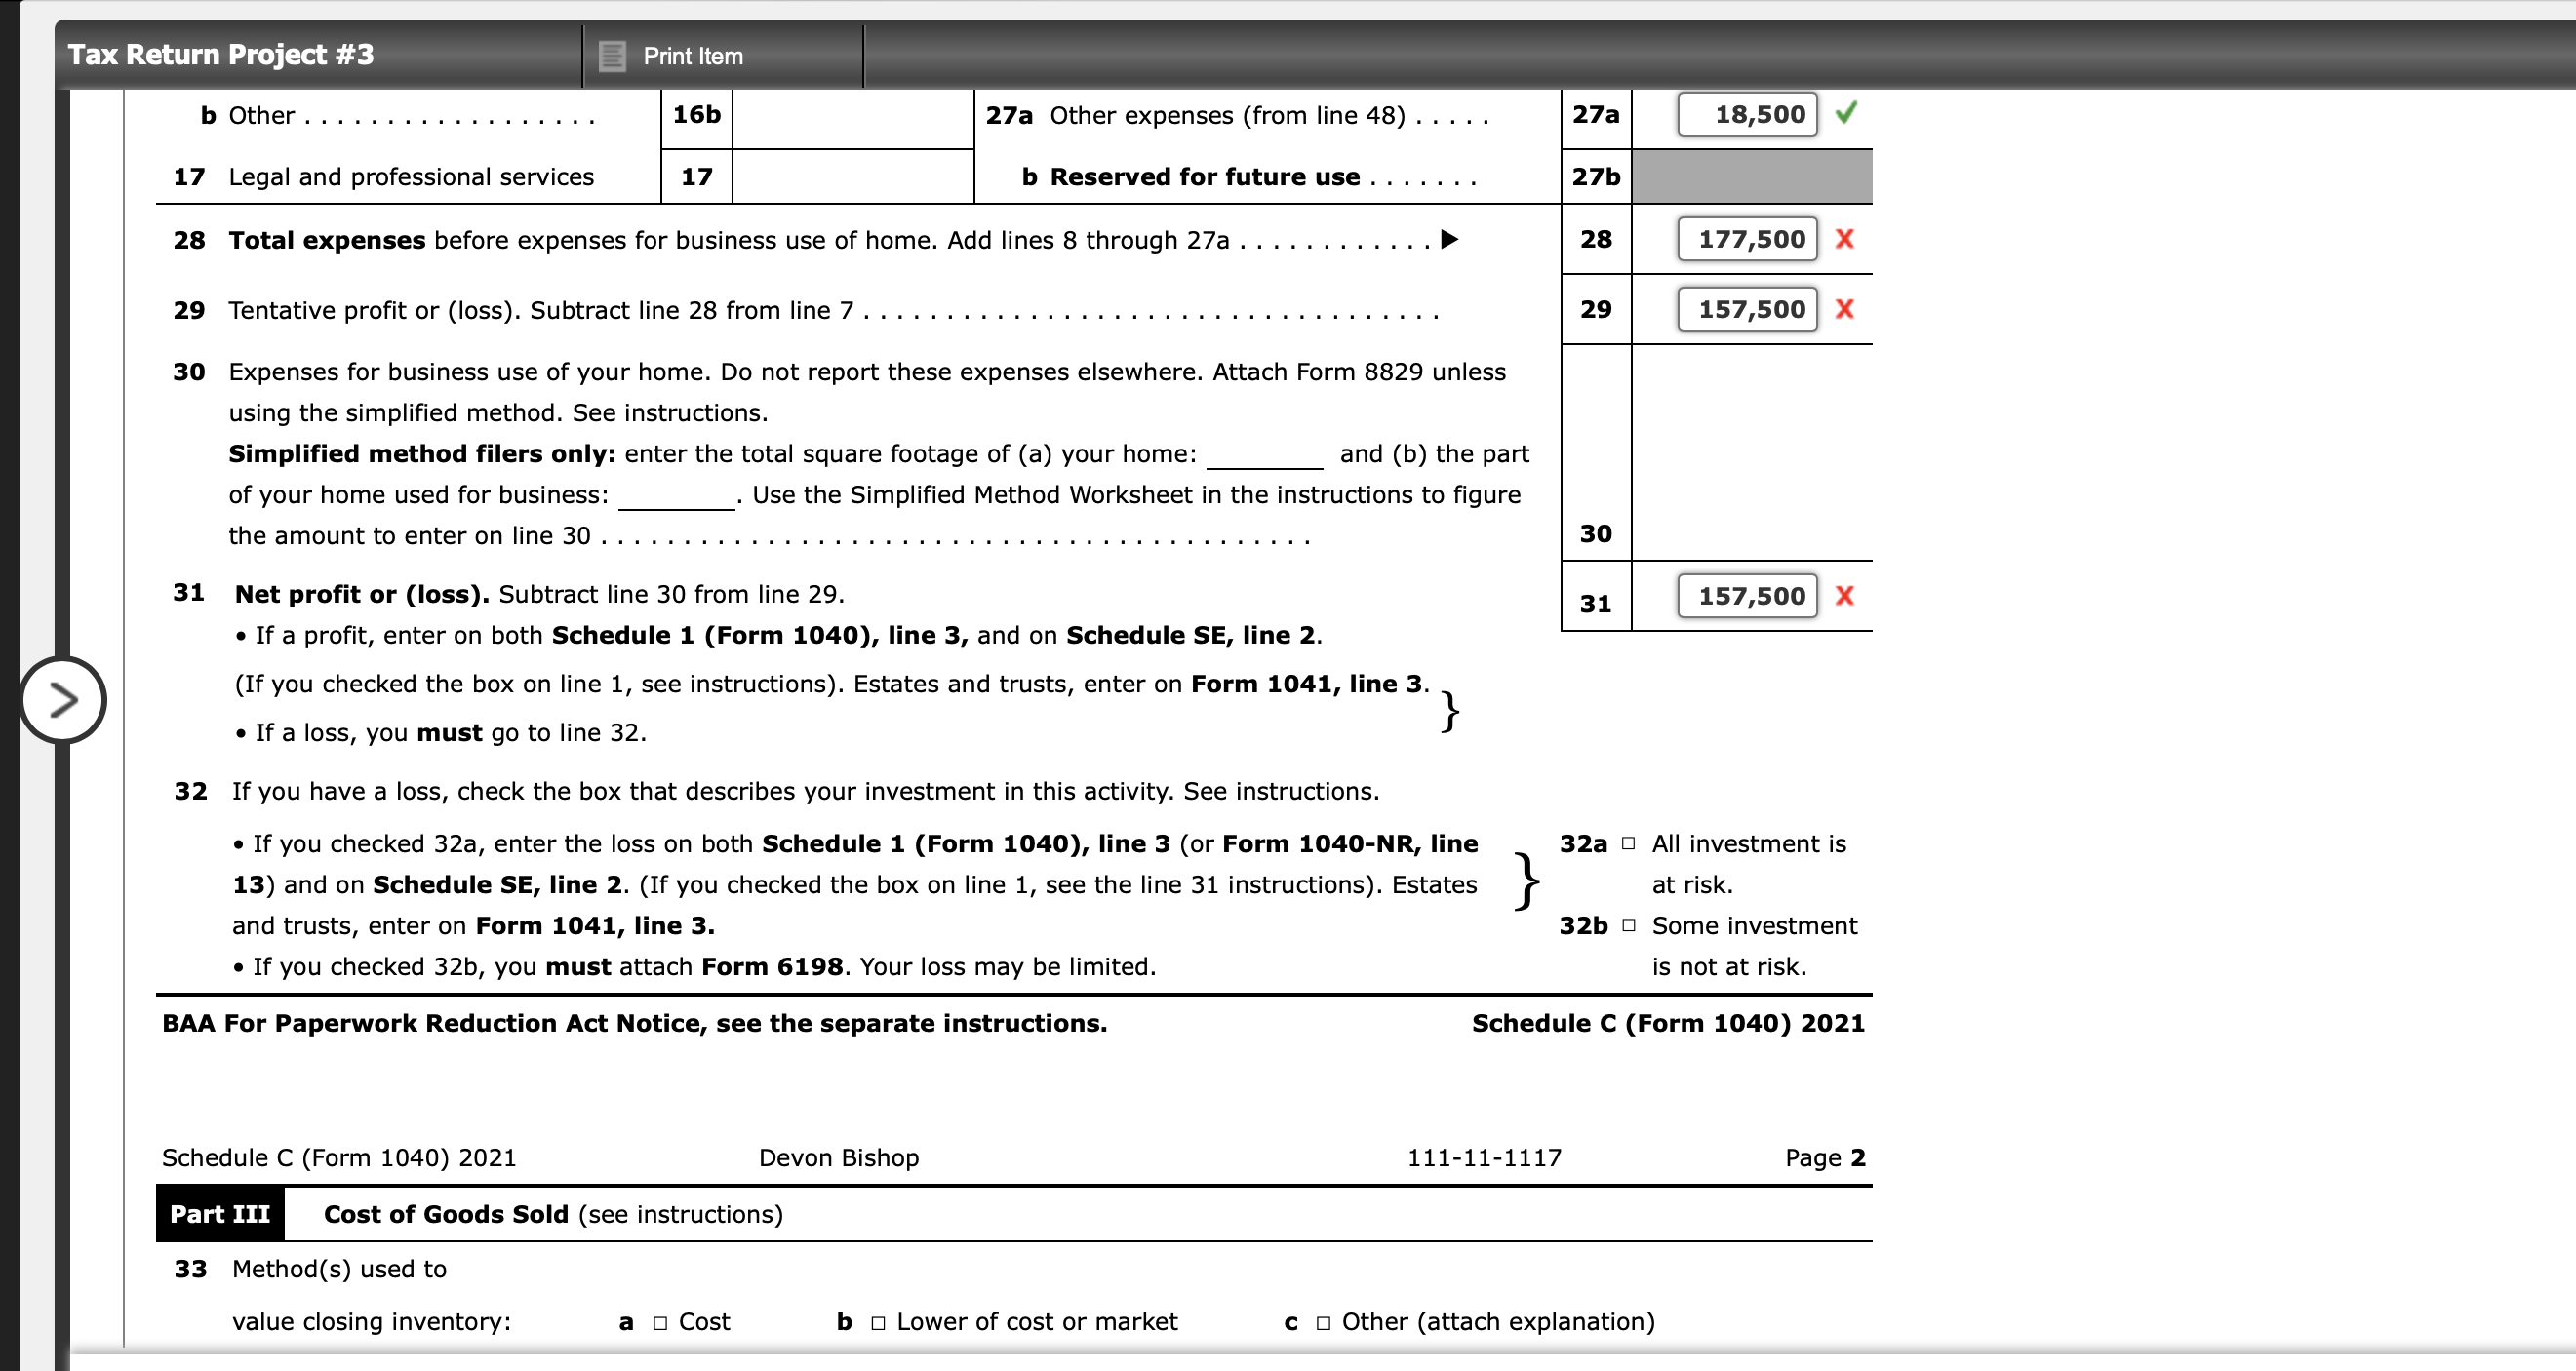Click the Print Item menu entry

pos(693,56)
